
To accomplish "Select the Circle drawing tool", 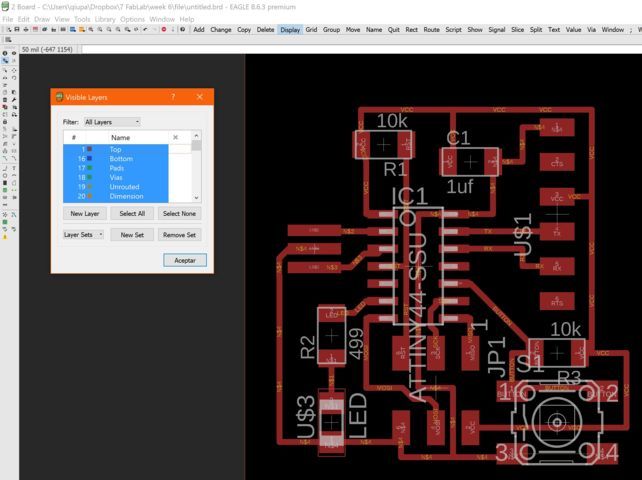I will click(x=5, y=175).
